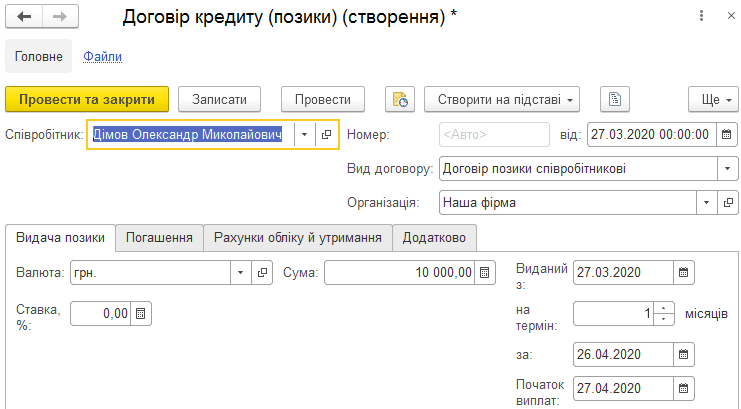Open calendar for the Виданий з date
The width and height of the screenshot is (741, 409).
pos(683,273)
